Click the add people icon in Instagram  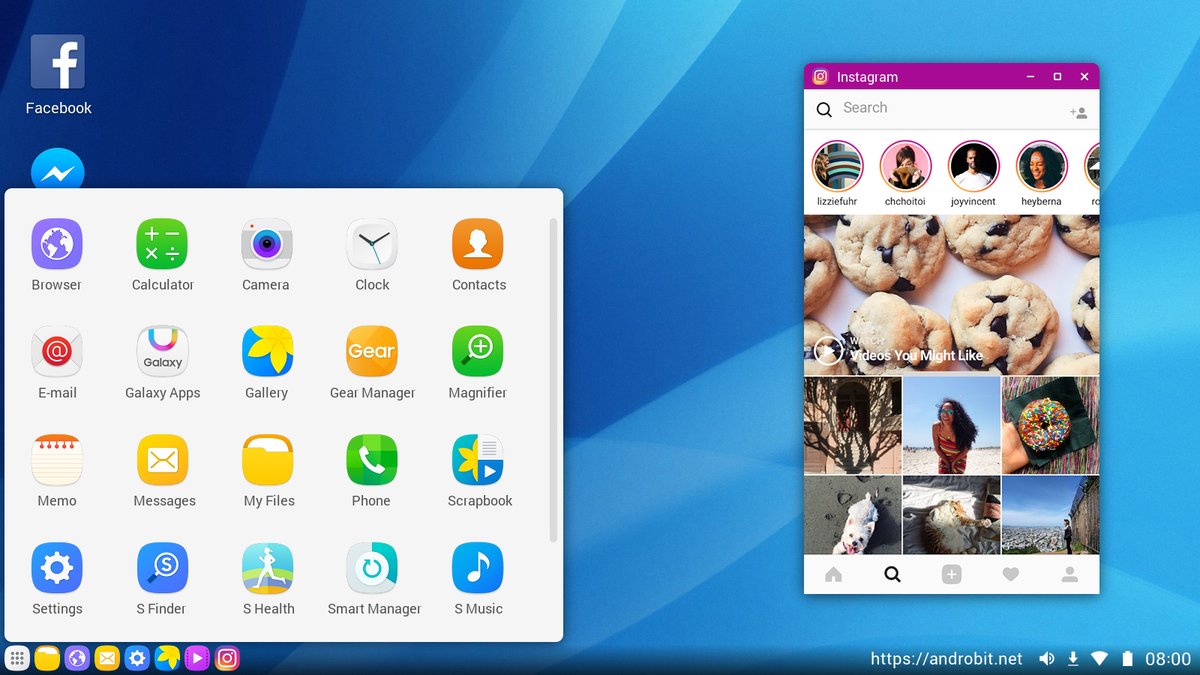point(1078,113)
